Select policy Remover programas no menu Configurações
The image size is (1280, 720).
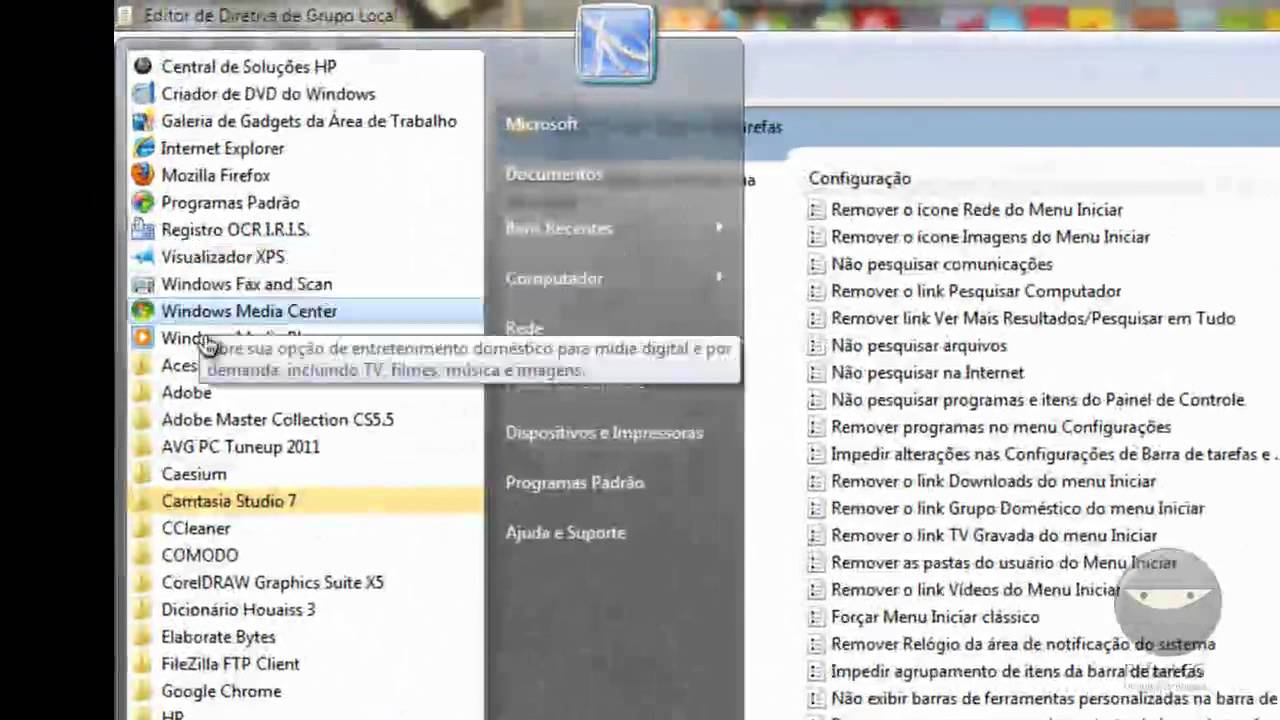tap(1001, 427)
